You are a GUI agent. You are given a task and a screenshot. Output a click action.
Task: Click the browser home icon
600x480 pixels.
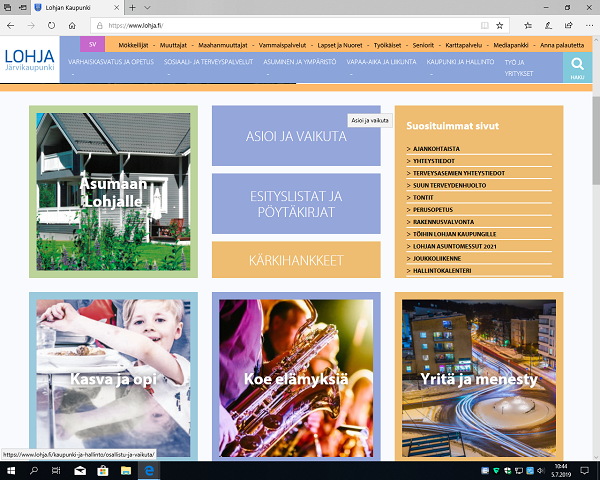pos(77,24)
